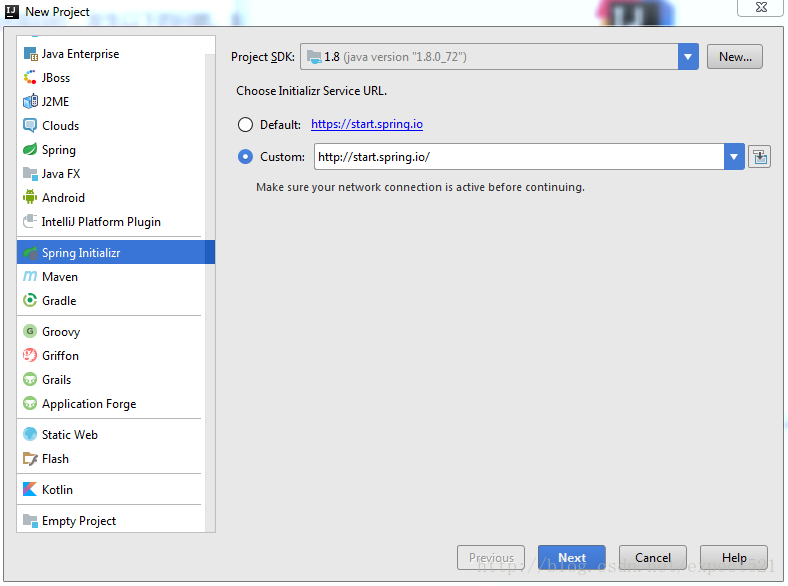Select the Grails text label

coord(56,379)
